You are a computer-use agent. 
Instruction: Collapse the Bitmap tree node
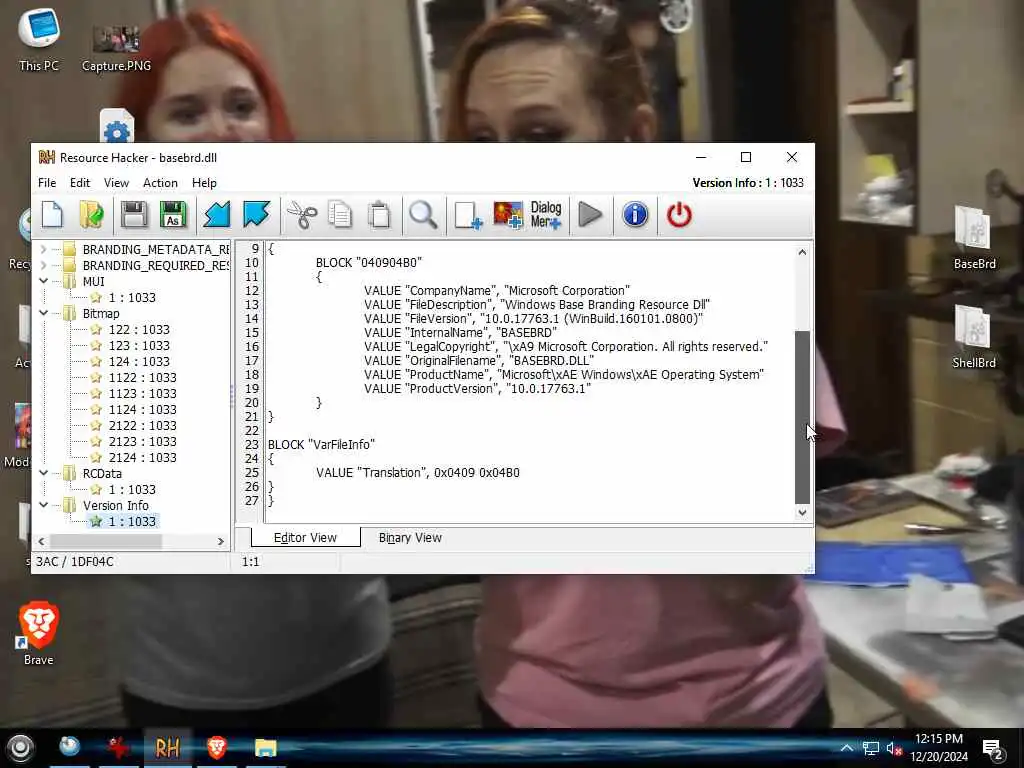pos(43,313)
